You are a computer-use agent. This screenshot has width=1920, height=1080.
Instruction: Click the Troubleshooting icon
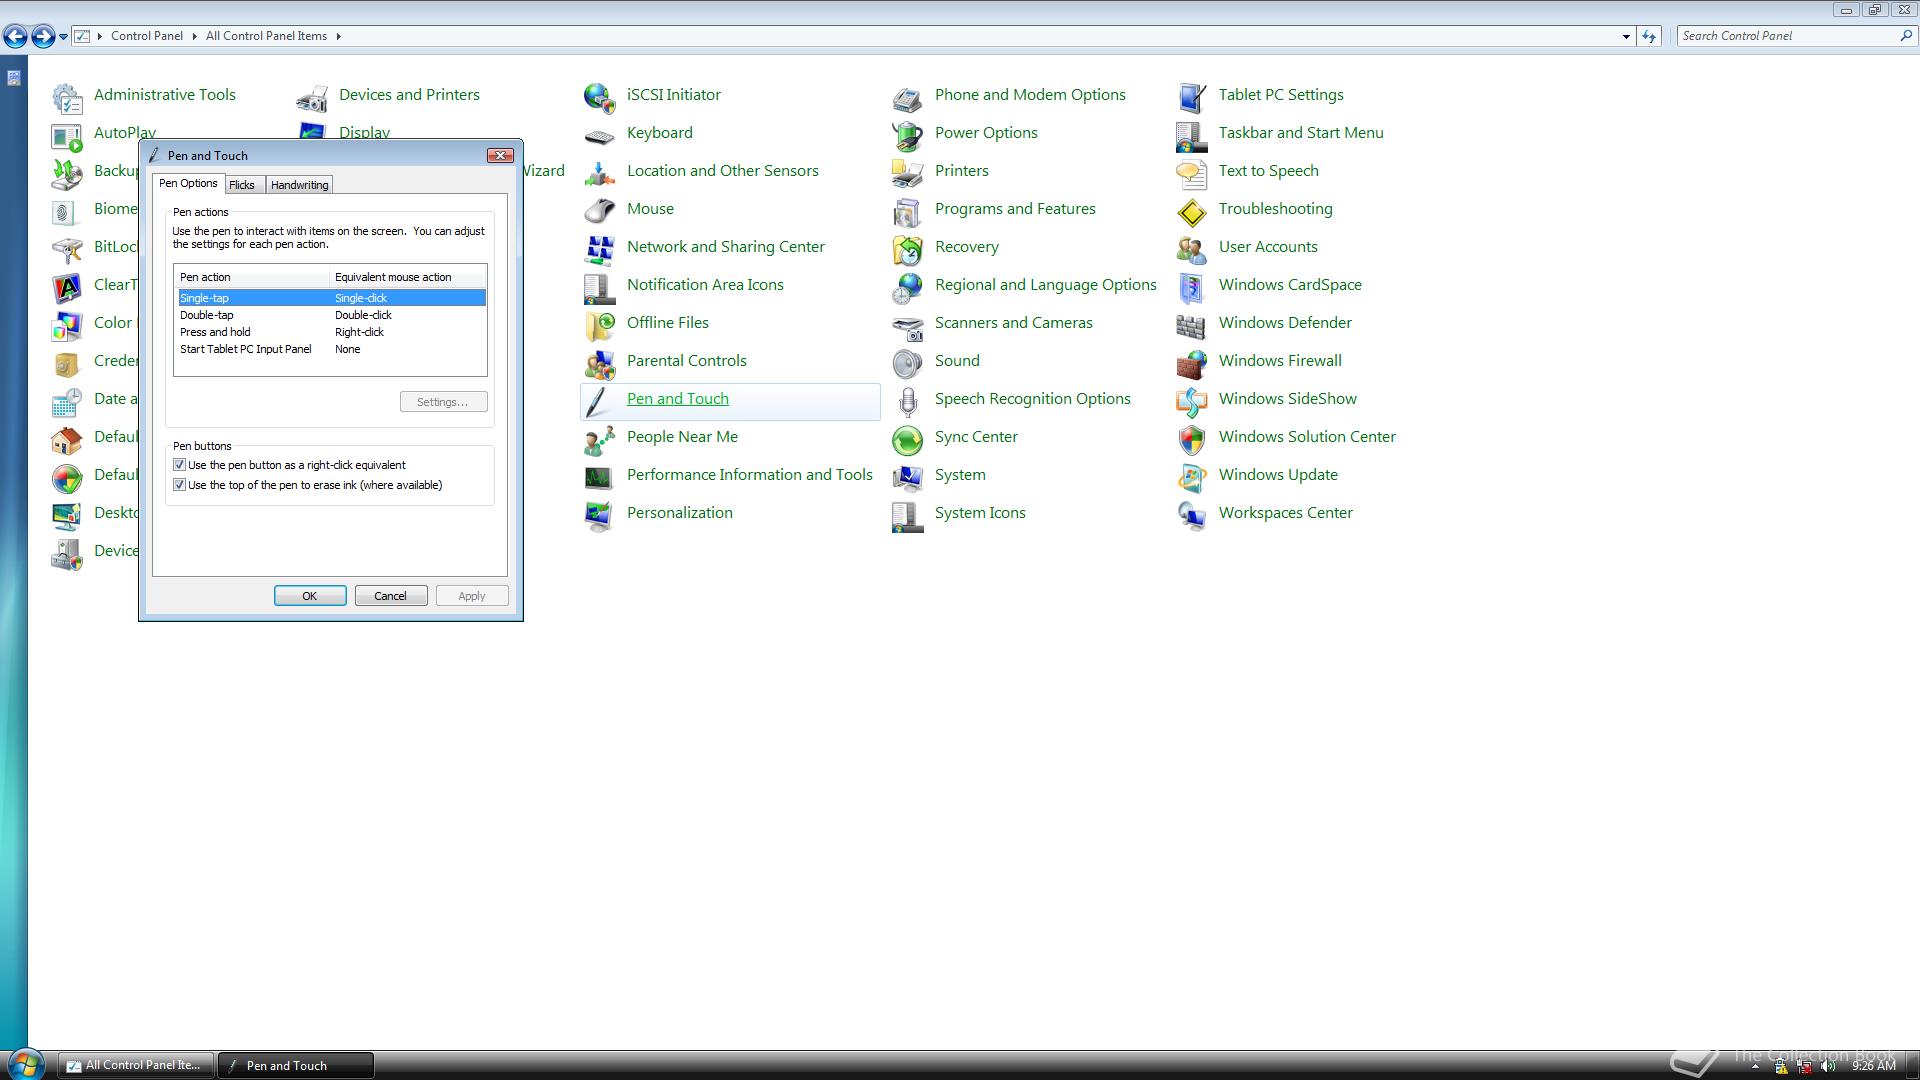coord(1191,211)
